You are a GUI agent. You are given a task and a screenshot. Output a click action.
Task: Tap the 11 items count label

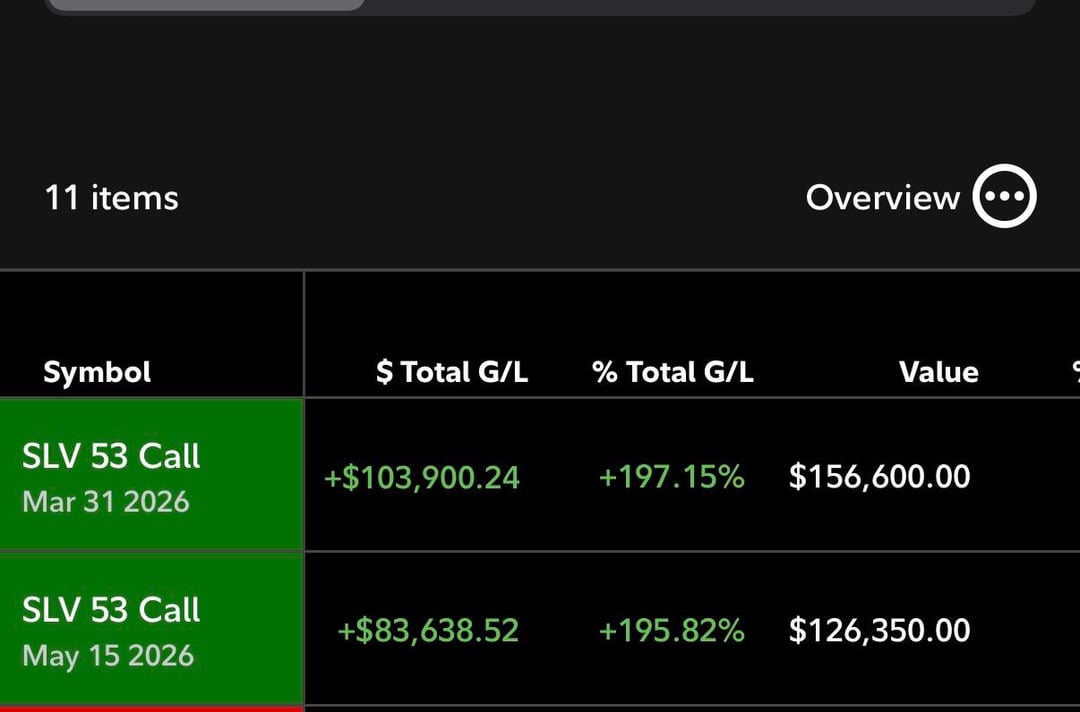[x=111, y=197]
